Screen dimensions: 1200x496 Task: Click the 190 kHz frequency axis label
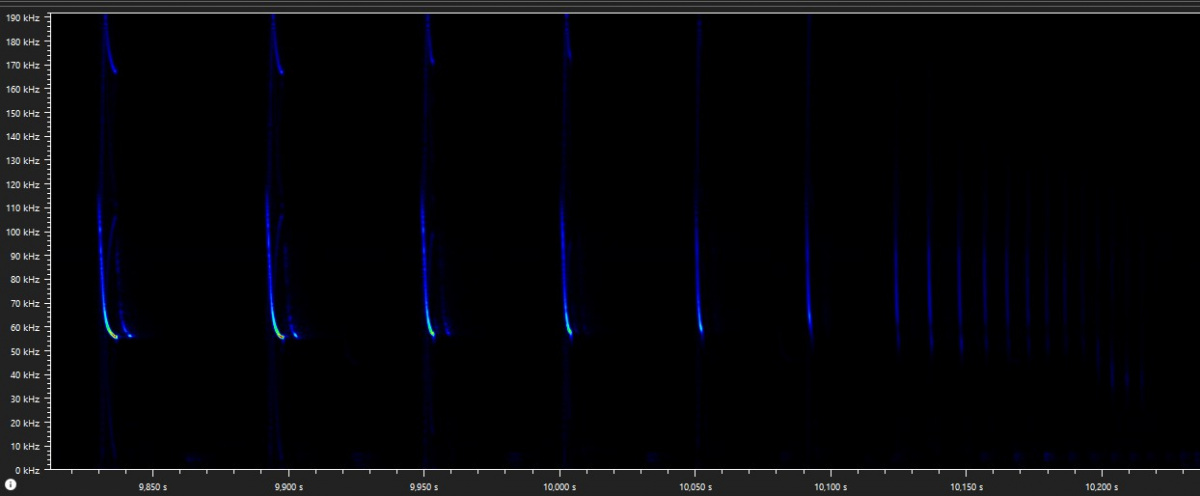(x=22, y=18)
